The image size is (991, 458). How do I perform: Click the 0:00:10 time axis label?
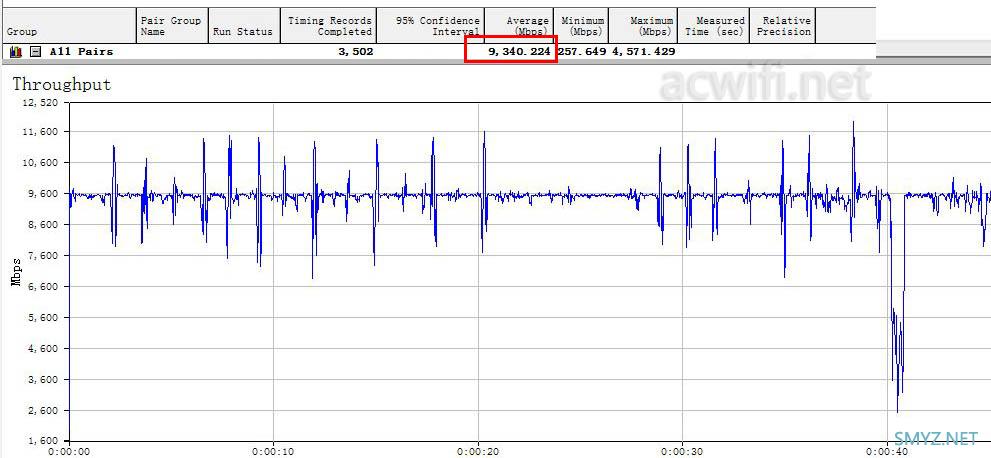point(273,452)
